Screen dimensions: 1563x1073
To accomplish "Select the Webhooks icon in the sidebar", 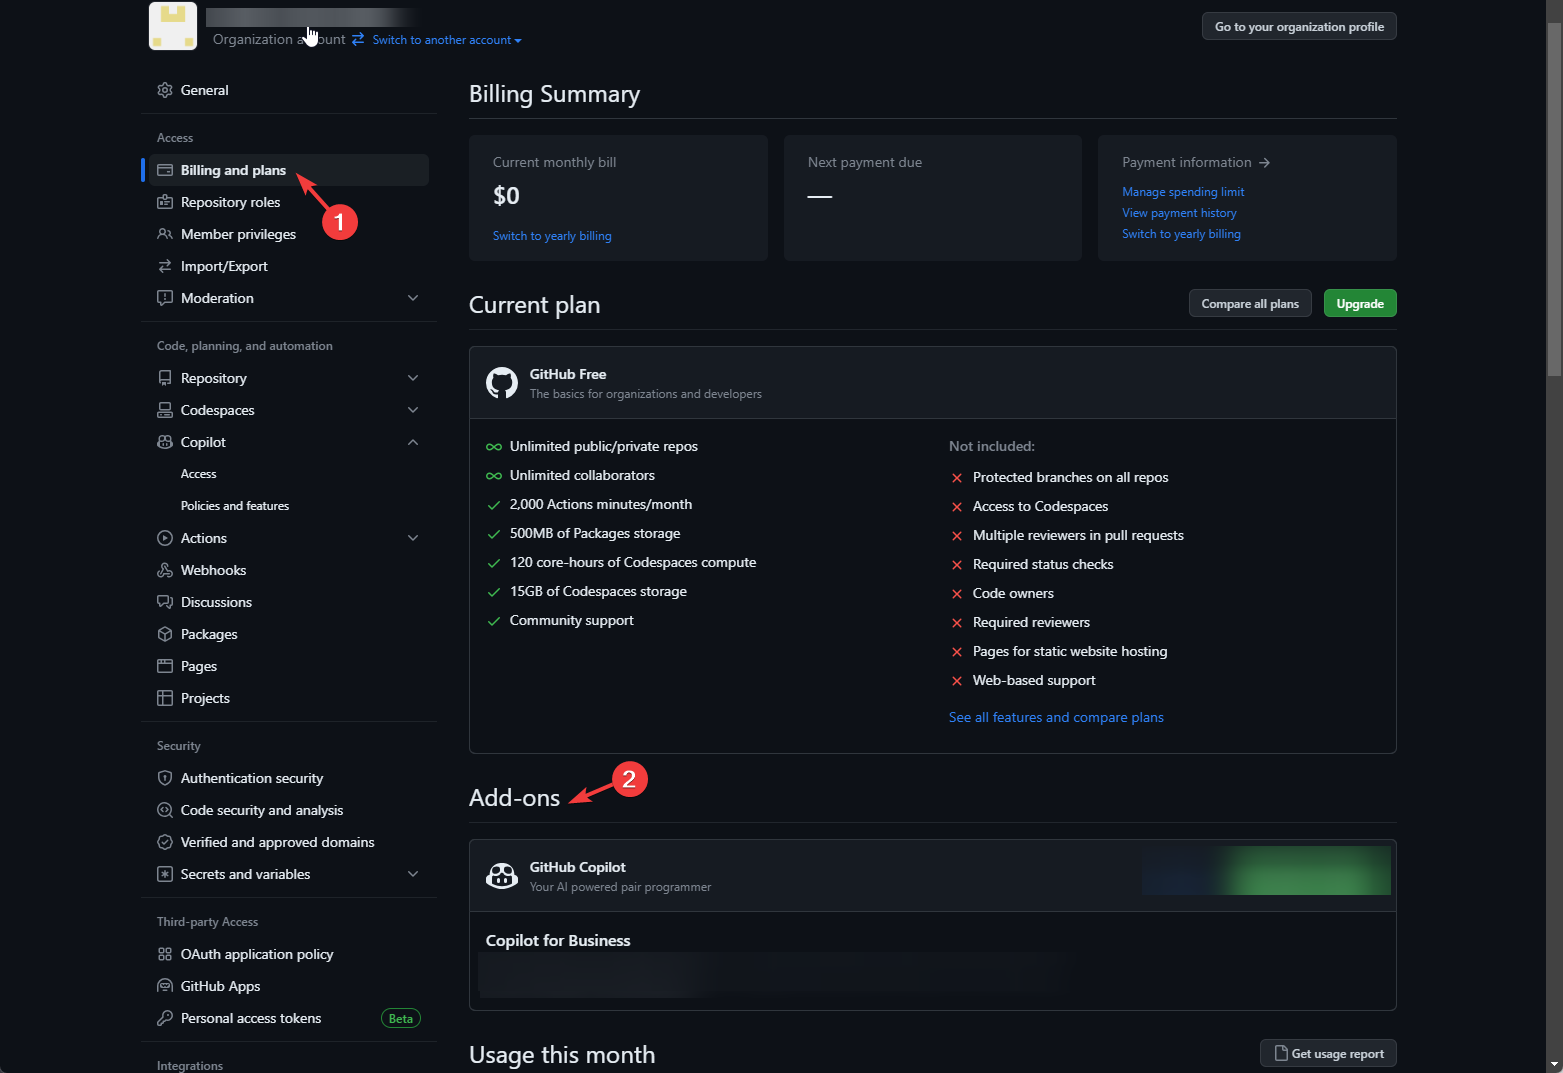I will pos(165,570).
